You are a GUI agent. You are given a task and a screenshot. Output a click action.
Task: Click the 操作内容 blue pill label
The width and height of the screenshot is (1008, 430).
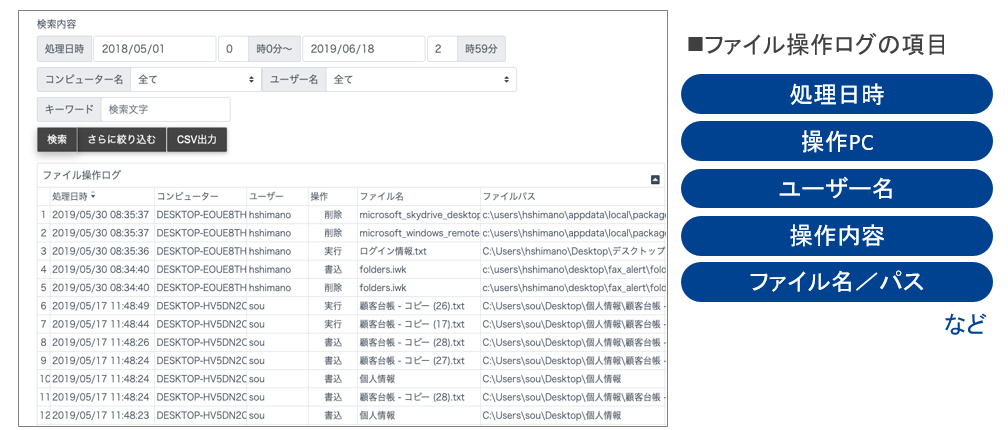pyautogui.click(x=837, y=236)
